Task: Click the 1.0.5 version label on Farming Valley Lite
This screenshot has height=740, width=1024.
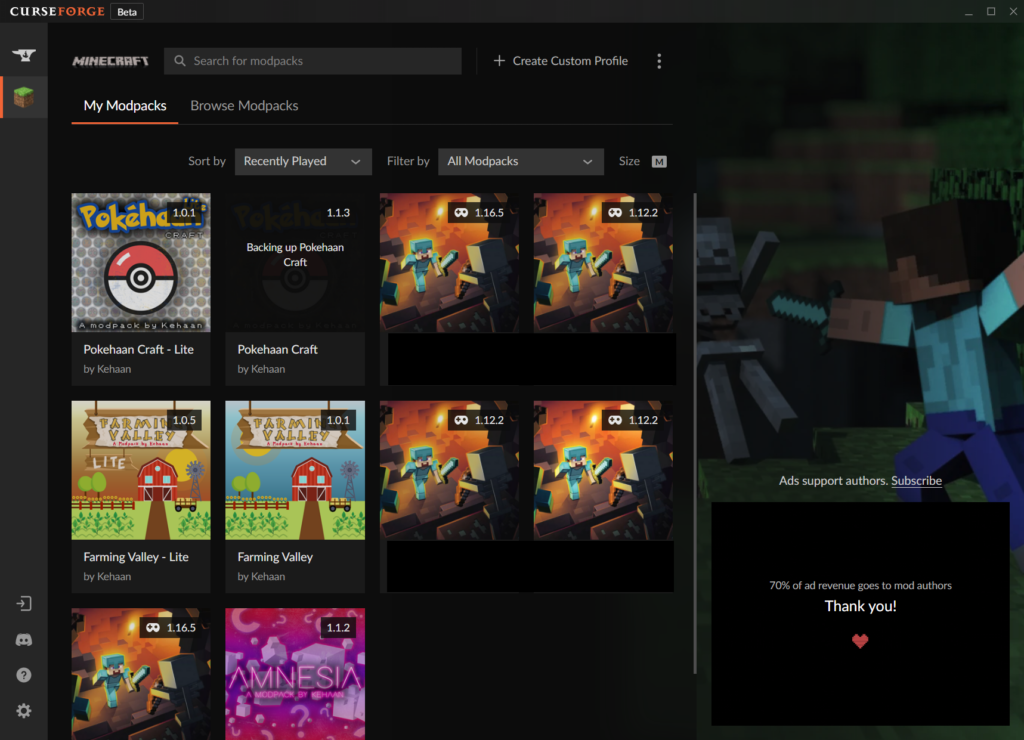Action: pyautogui.click(x=184, y=420)
